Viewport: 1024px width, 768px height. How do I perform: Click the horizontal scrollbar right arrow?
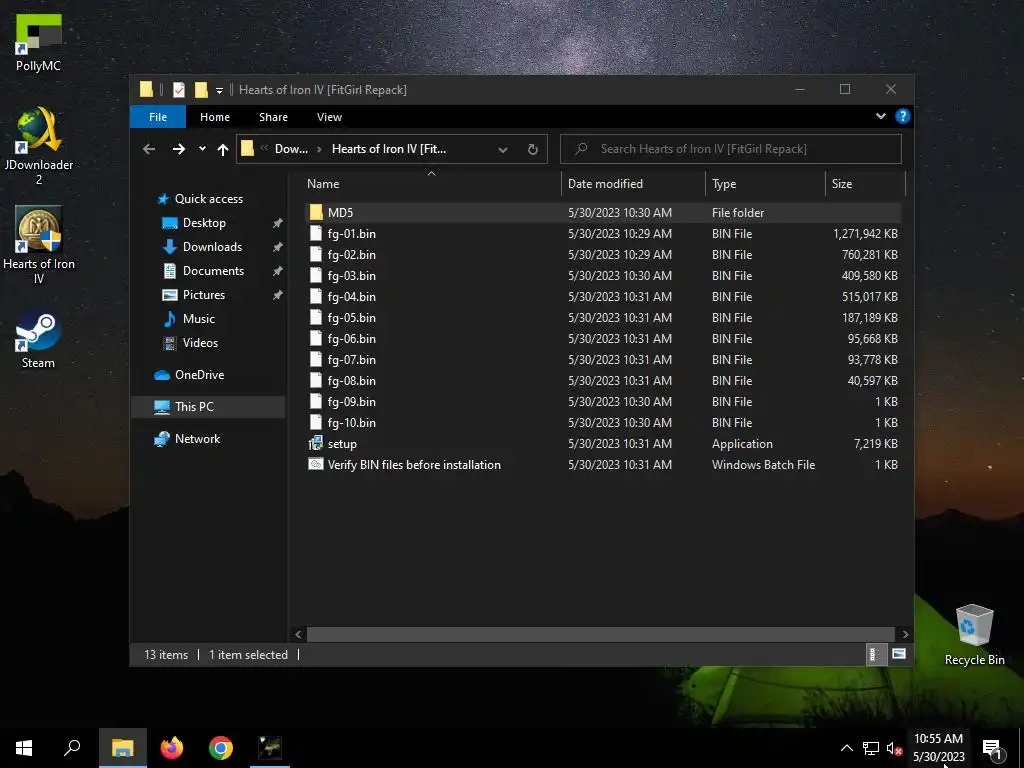(905, 634)
